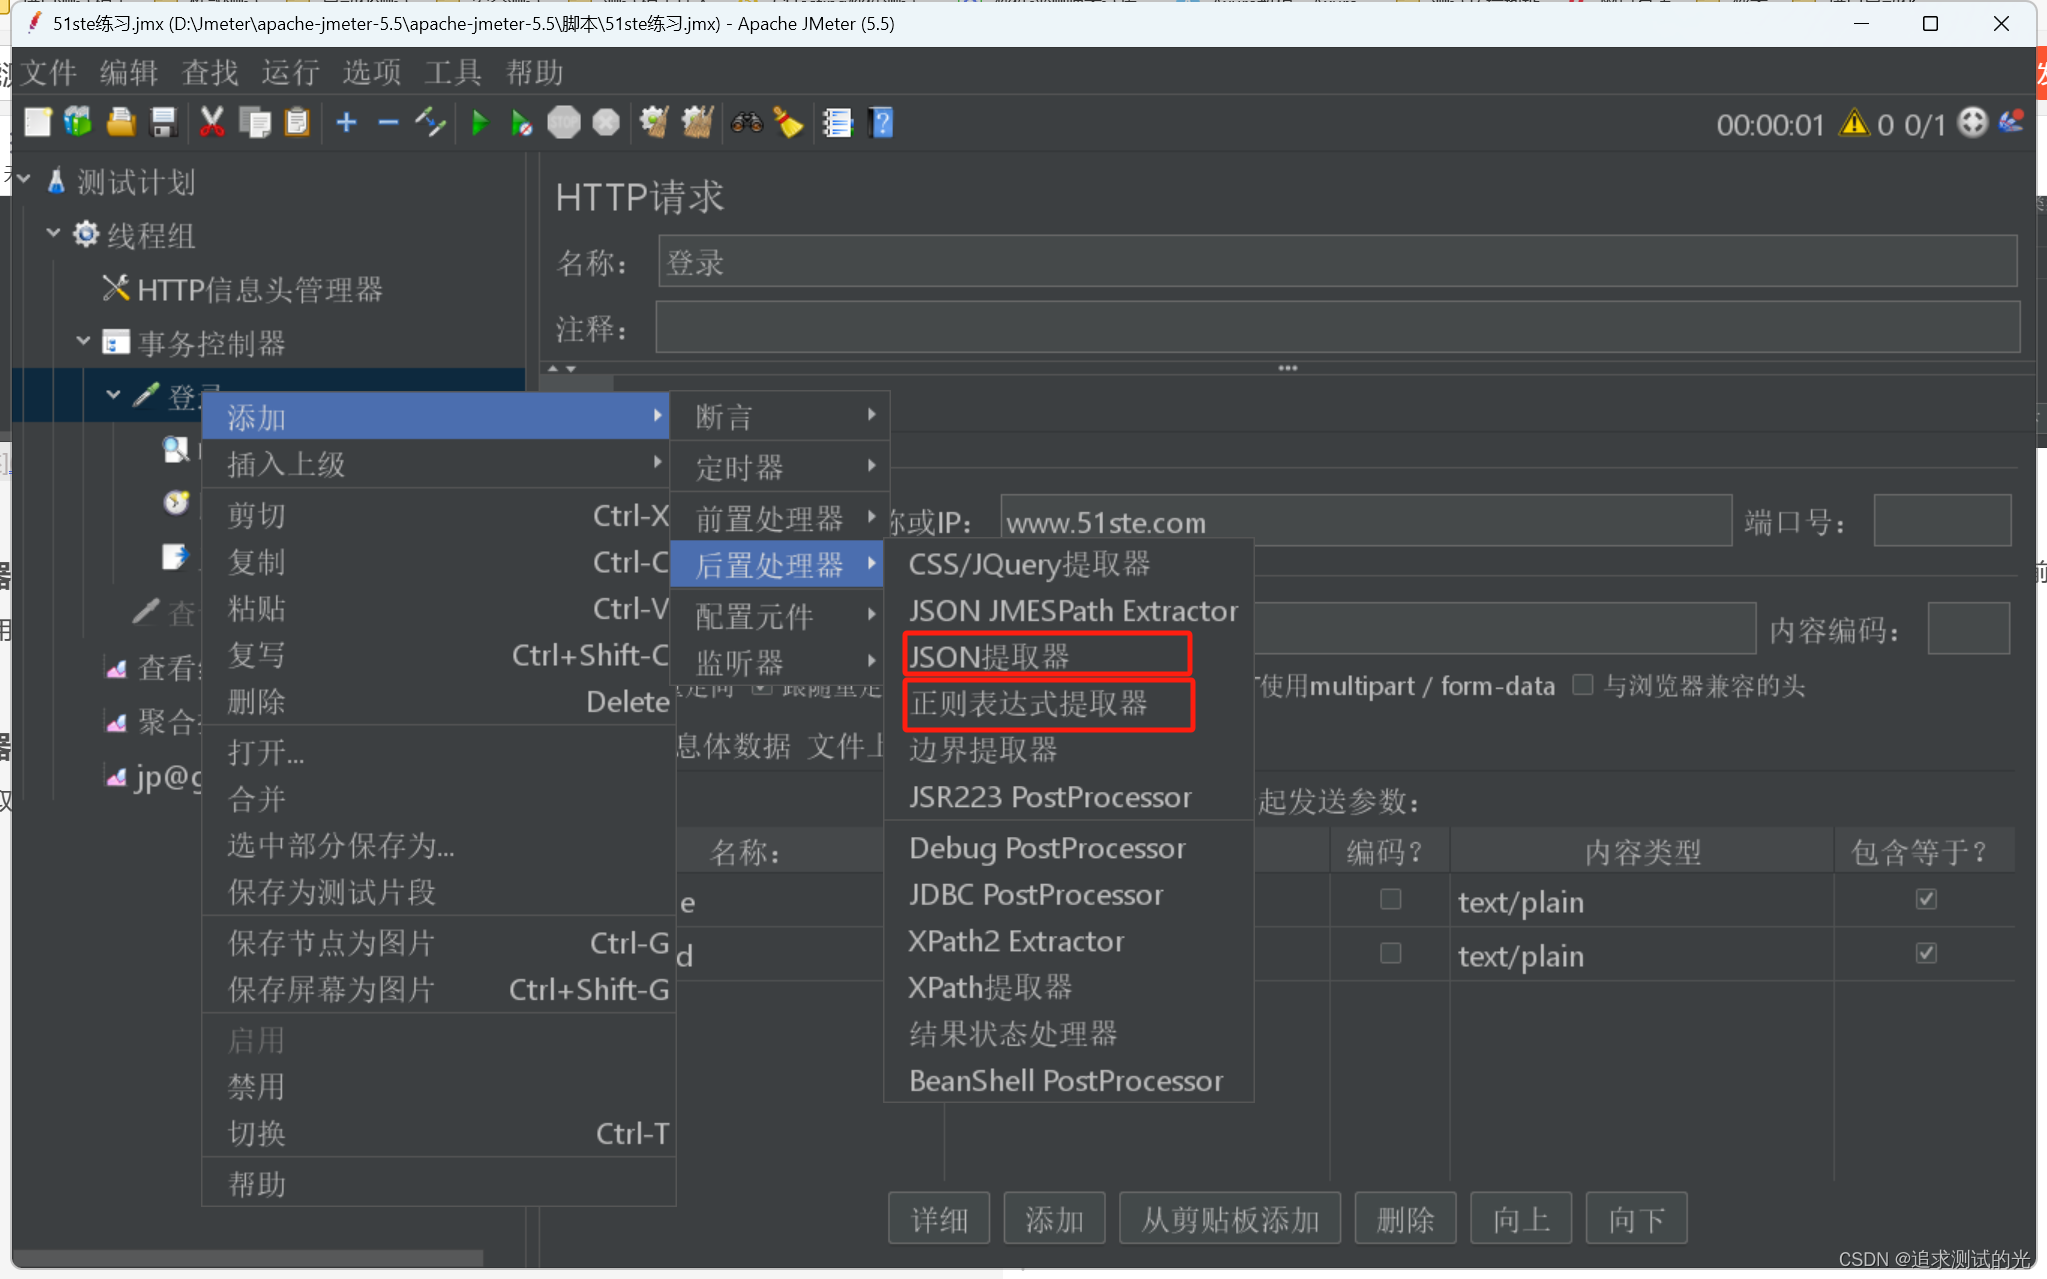This screenshot has width=2047, height=1279.
Task: Clear all results with double broom icon
Action: point(697,123)
